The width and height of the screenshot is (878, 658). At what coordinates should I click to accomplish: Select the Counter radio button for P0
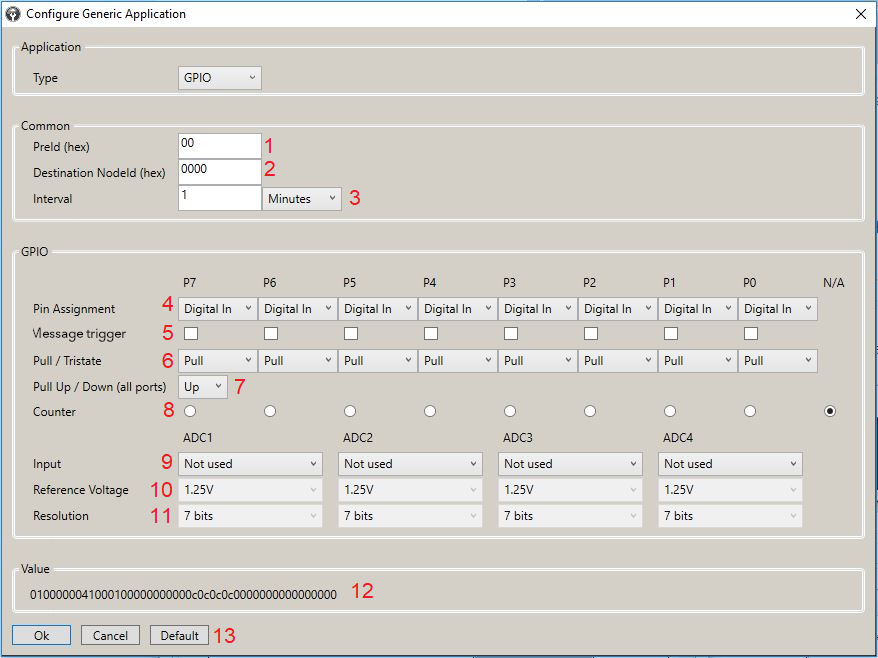(x=750, y=412)
